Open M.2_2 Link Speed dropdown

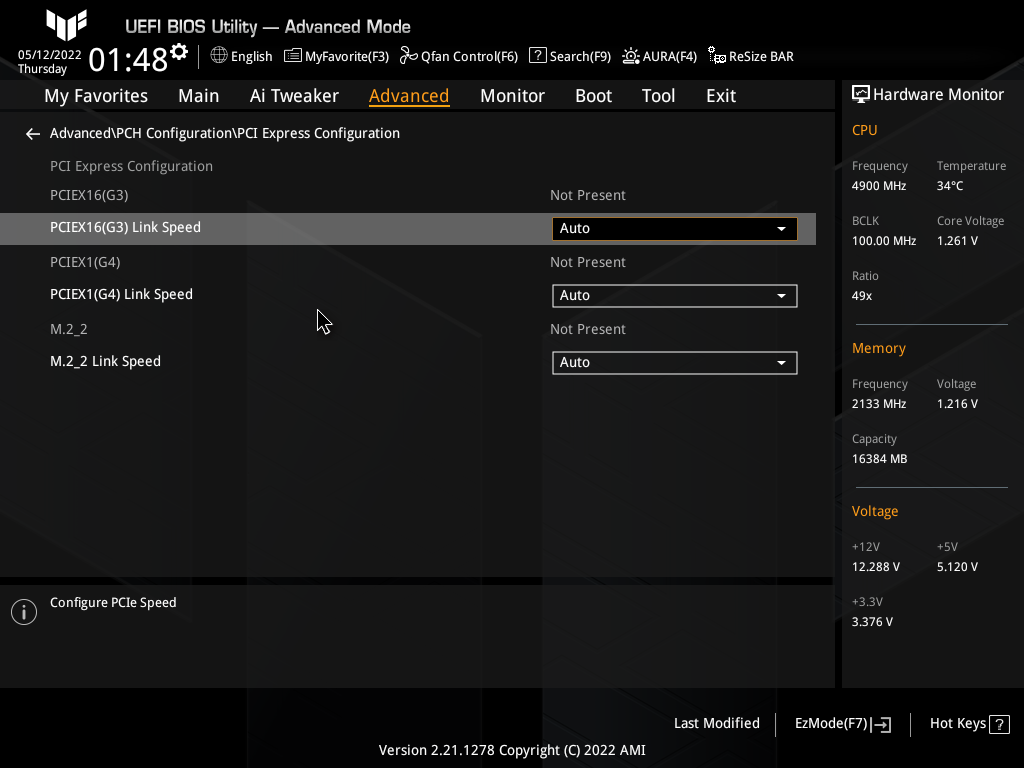point(675,363)
